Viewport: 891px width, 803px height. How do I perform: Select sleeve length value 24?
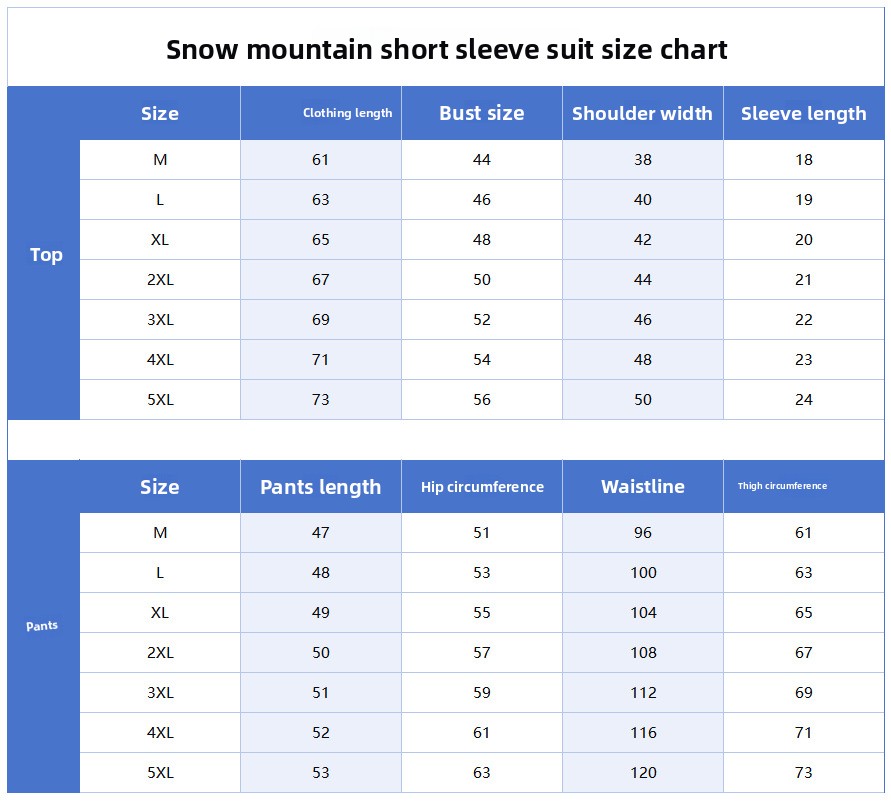tap(803, 400)
